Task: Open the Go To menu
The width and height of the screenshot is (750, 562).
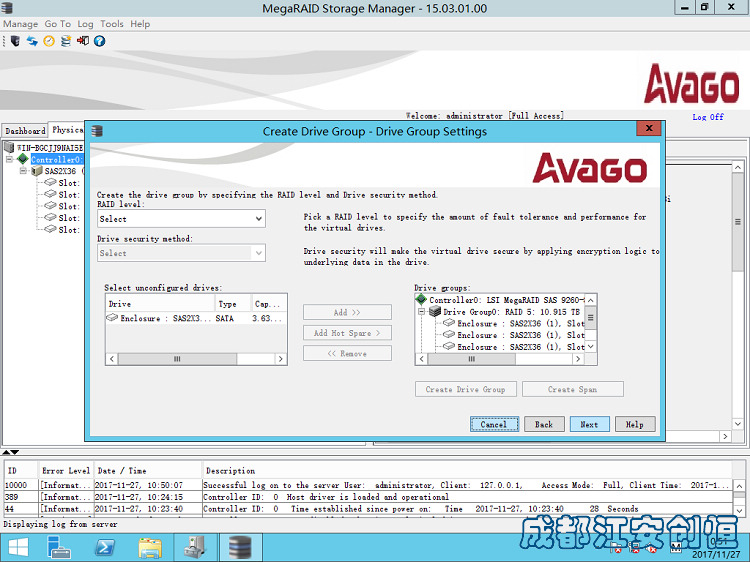Action: tap(57, 24)
